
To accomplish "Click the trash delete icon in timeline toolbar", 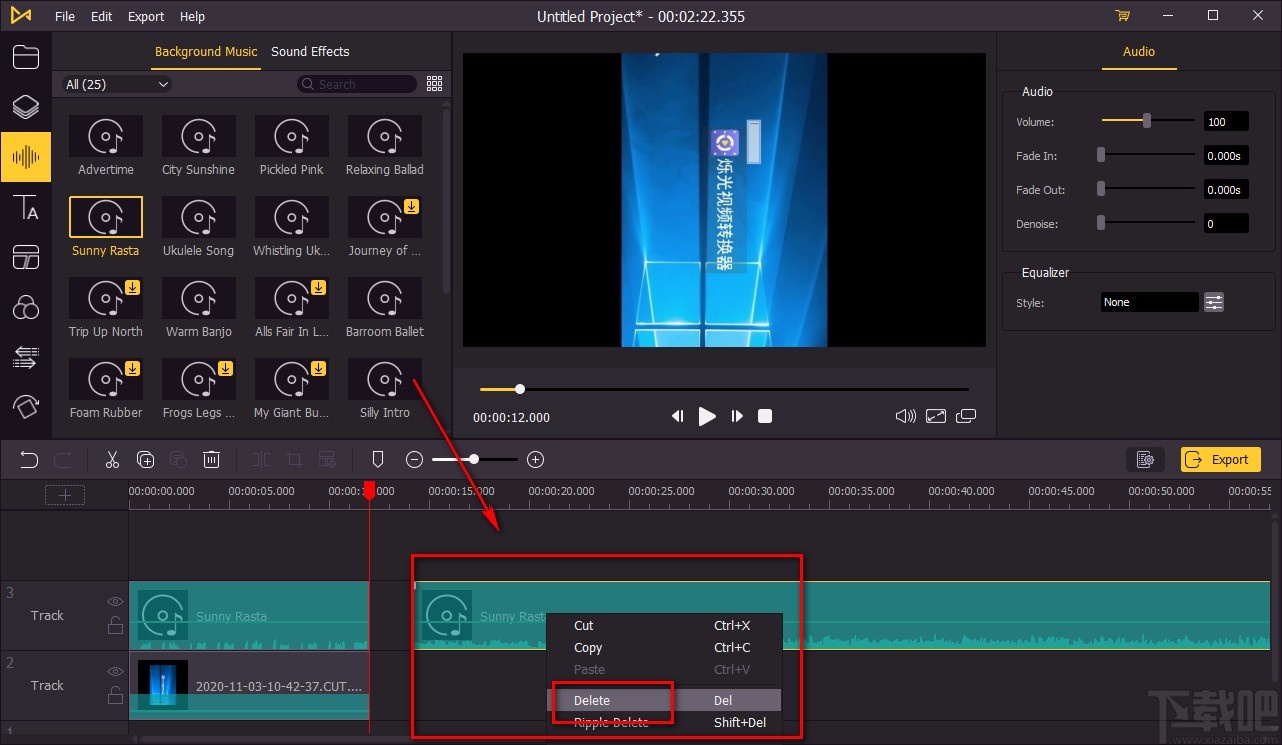I will (211, 460).
